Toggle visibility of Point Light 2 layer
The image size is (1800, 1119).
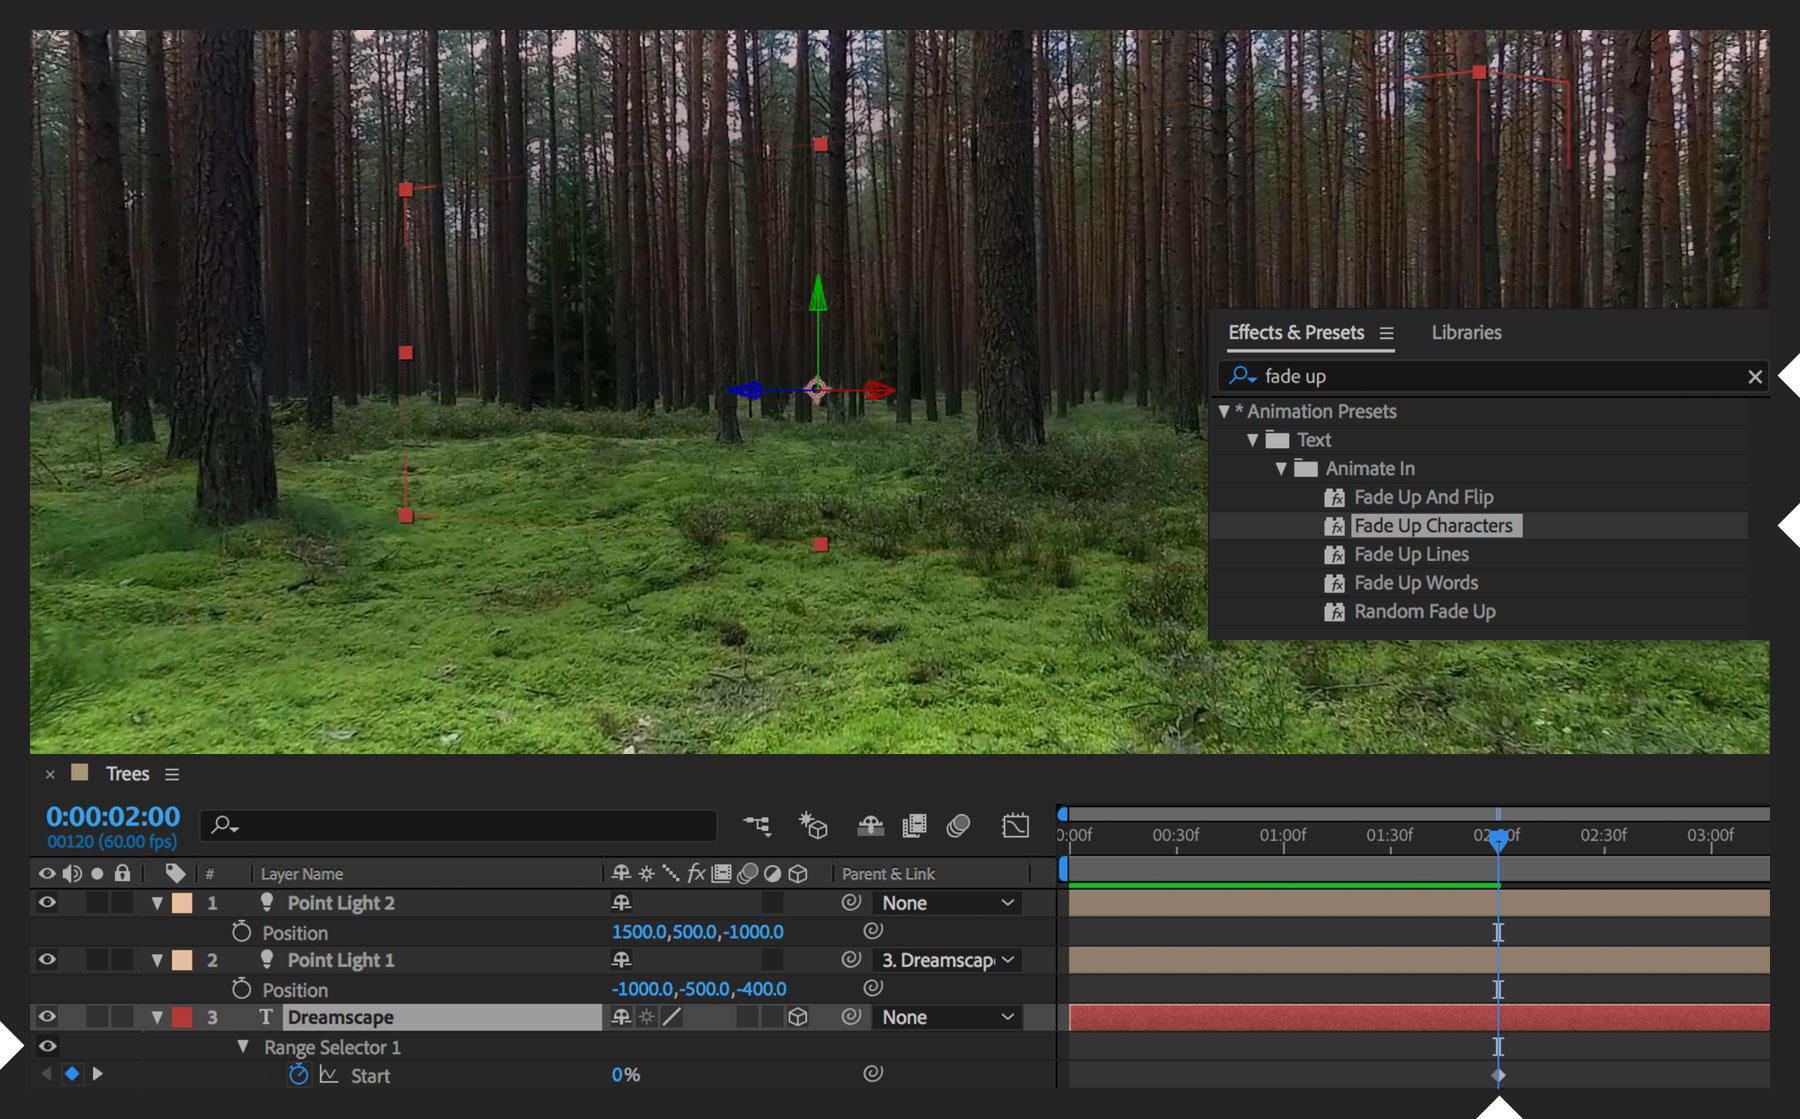coord(46,902)
